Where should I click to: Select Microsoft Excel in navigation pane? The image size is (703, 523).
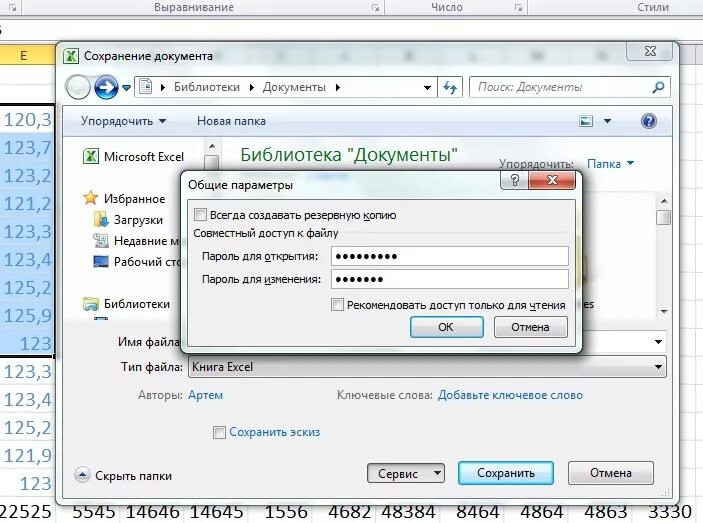134,157
